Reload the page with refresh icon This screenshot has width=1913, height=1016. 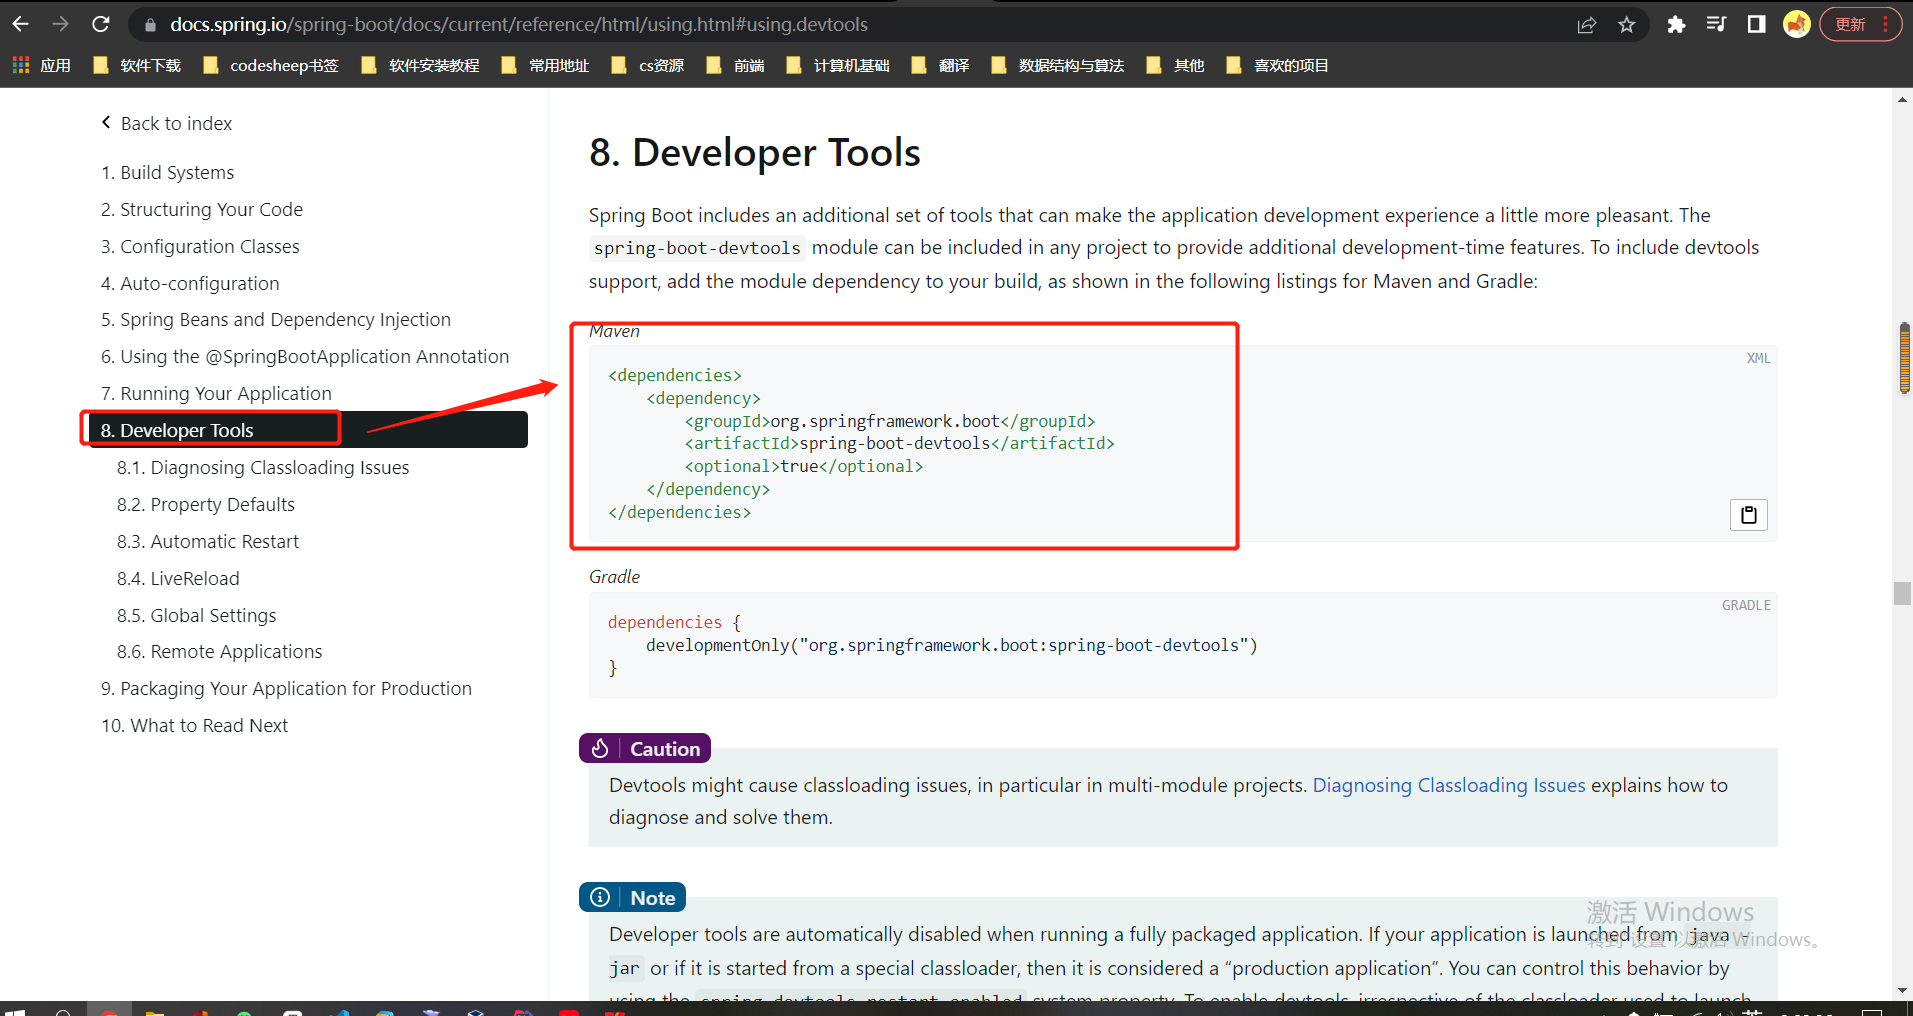click(101, 24)
